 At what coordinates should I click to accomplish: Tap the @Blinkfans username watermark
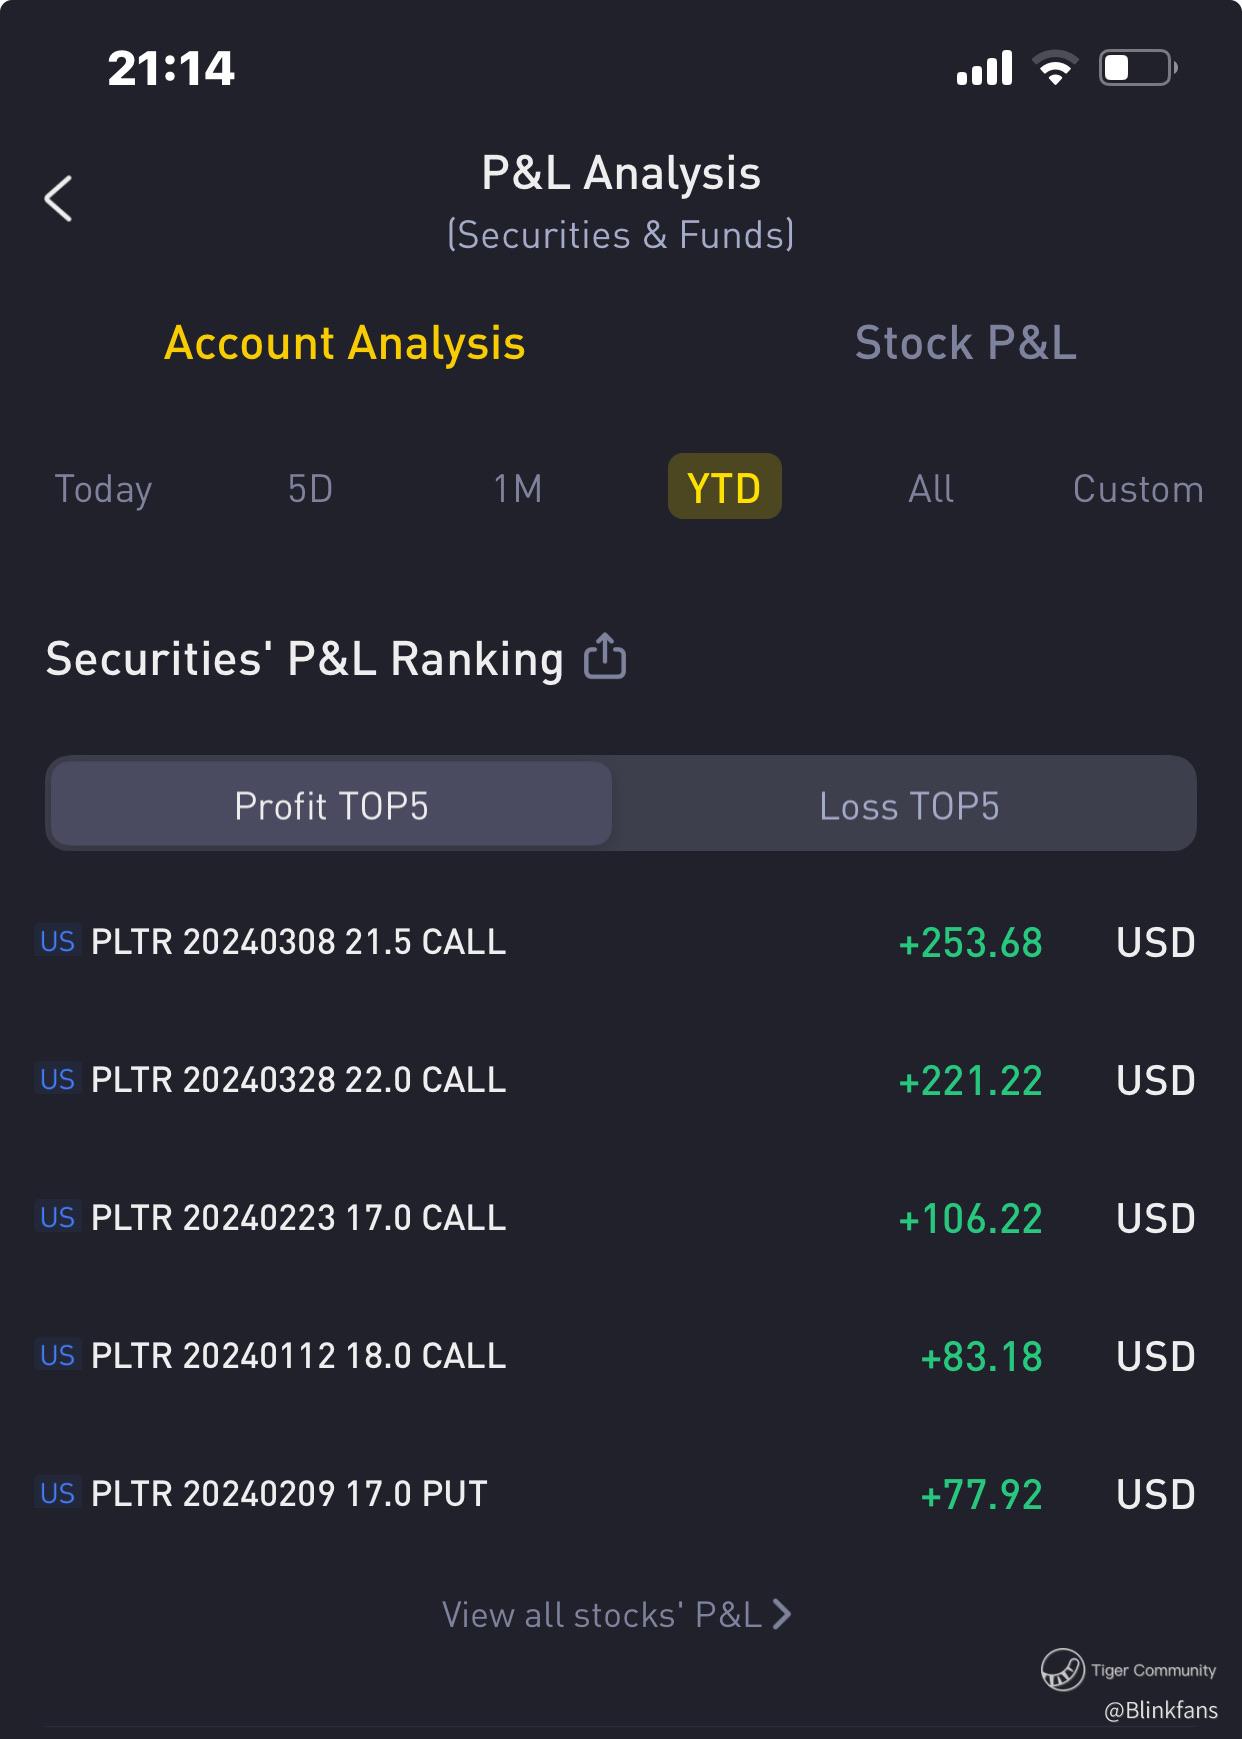point(1160,1711)
